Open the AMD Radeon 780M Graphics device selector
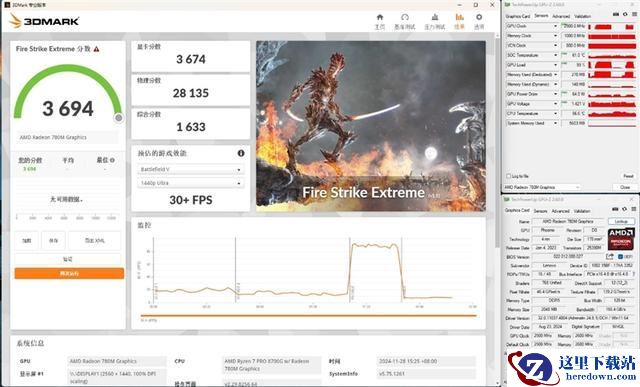This screenshot has width=640, height=387. (542, 187)
